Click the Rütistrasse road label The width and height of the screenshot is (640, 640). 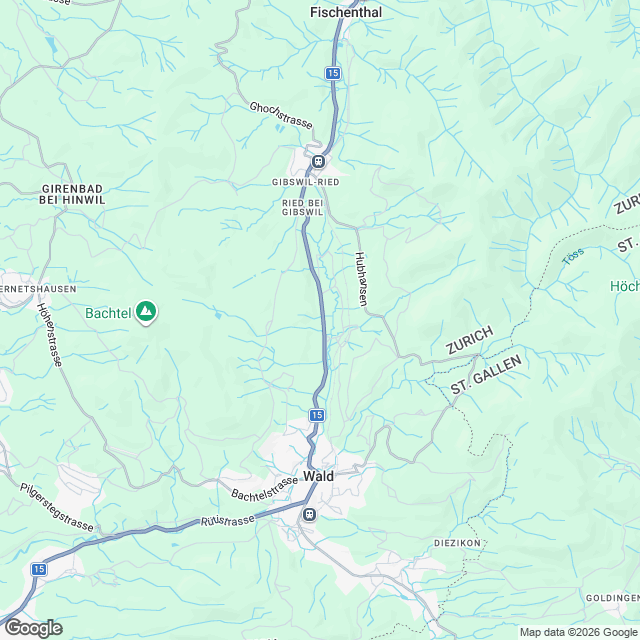[x=227, y=521]
